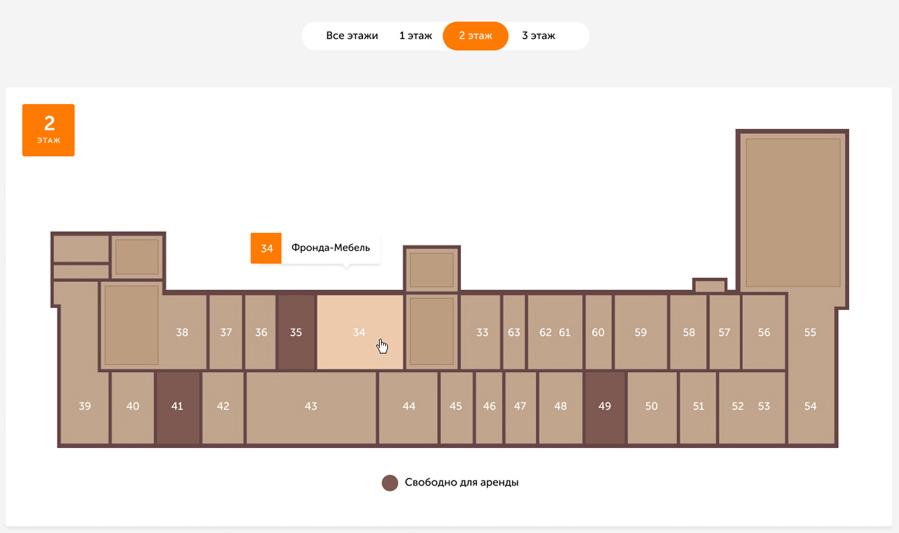Click vacant room 41 on the map
Screen dimensions: 899x533
coord(177,406)
